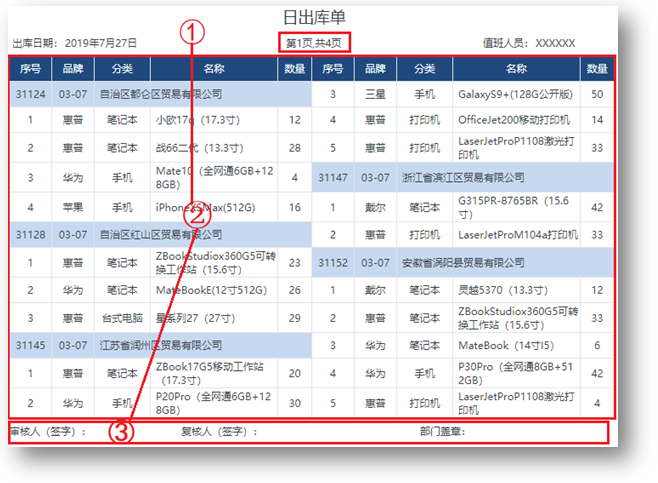
Task: Select the 第1页,共4页 page indicator
Action: pos(314,43)
